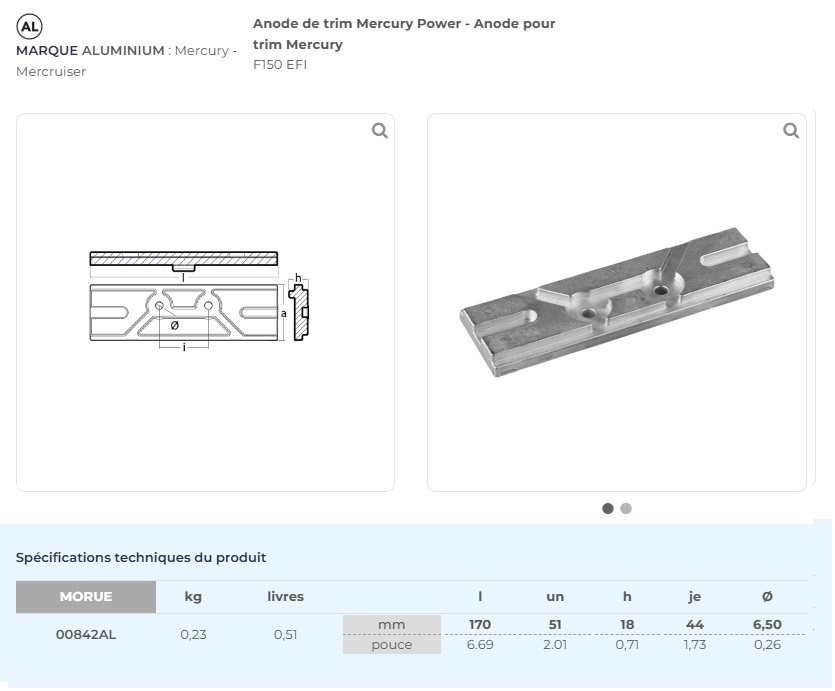Click the 'je' column header
835x691 pixels.
coord(694,597)
